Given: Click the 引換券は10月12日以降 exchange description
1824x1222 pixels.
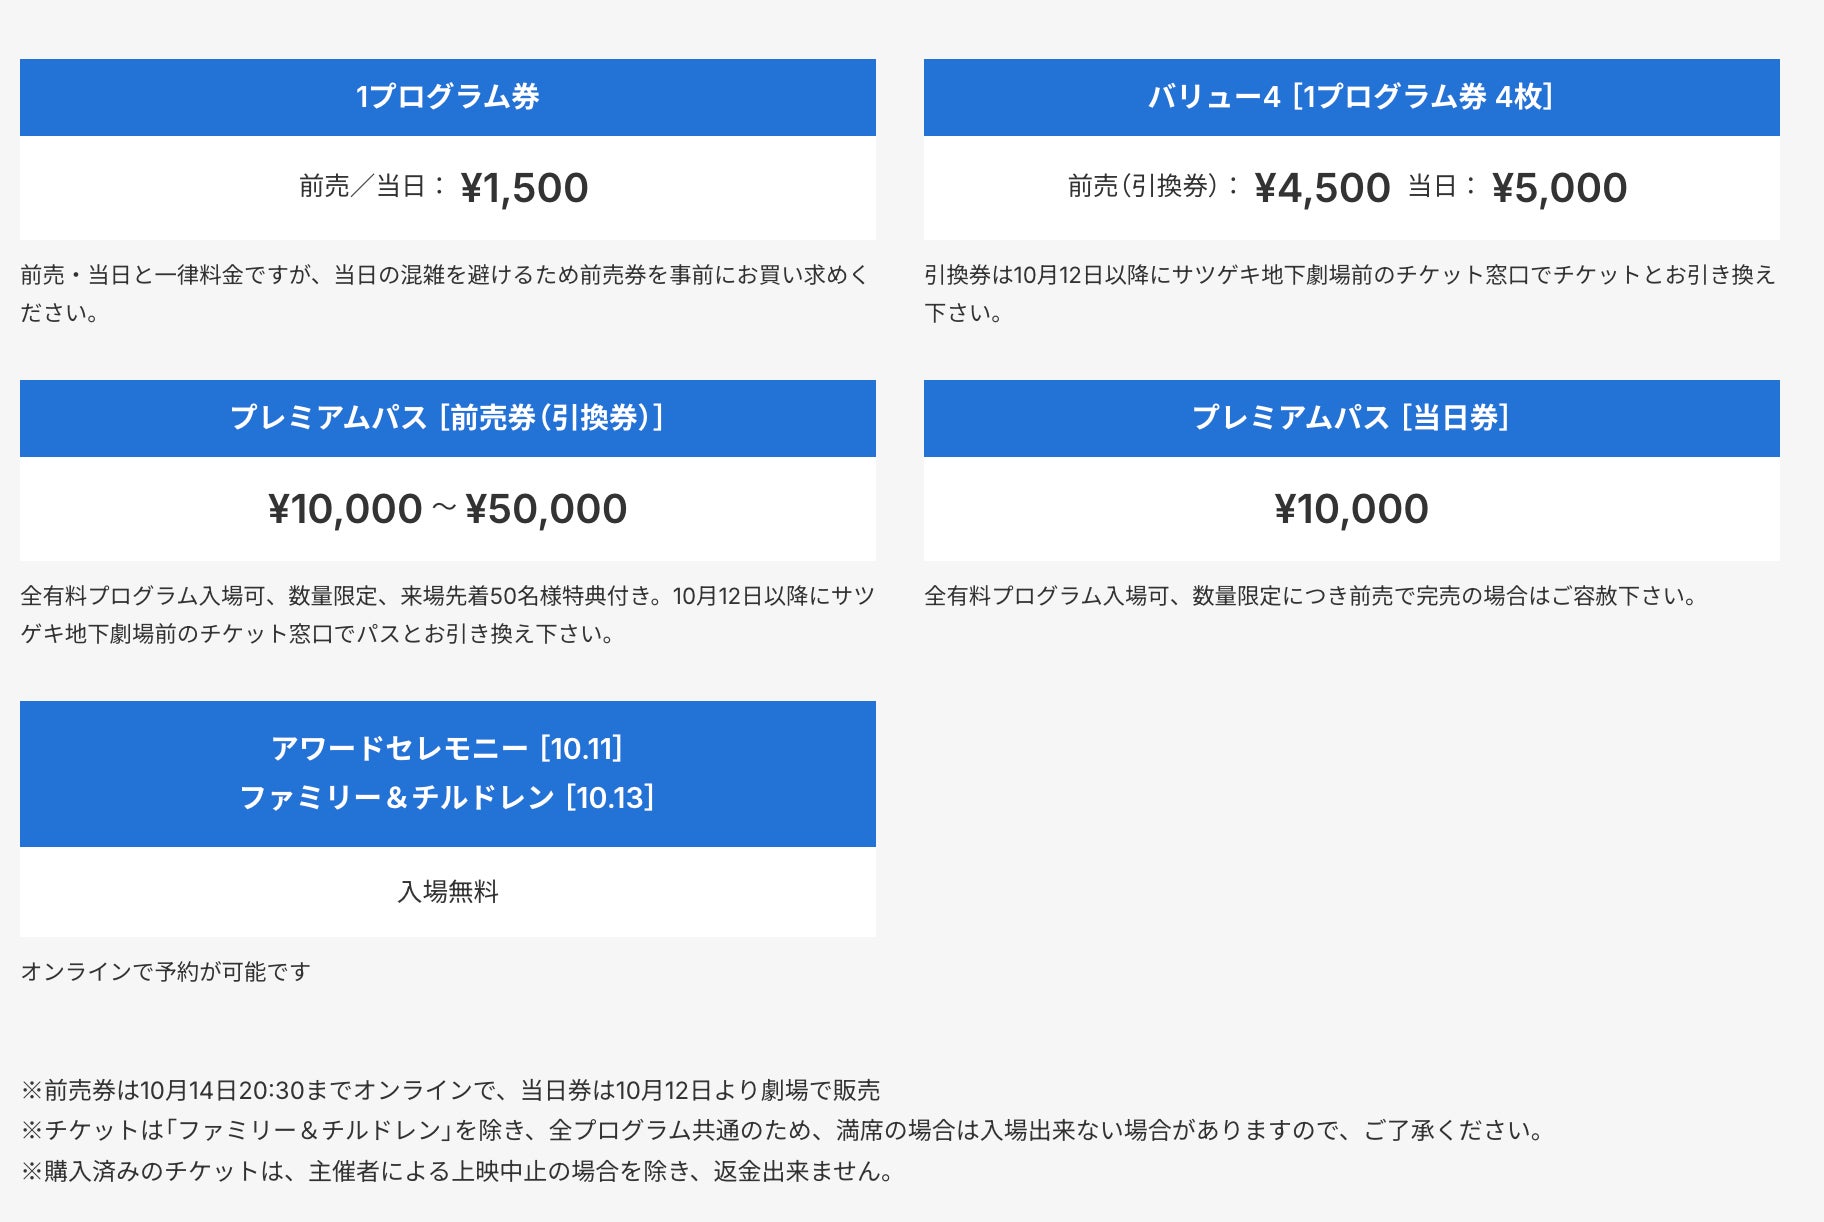Looking at the screenshot, I should point(1350,294).
